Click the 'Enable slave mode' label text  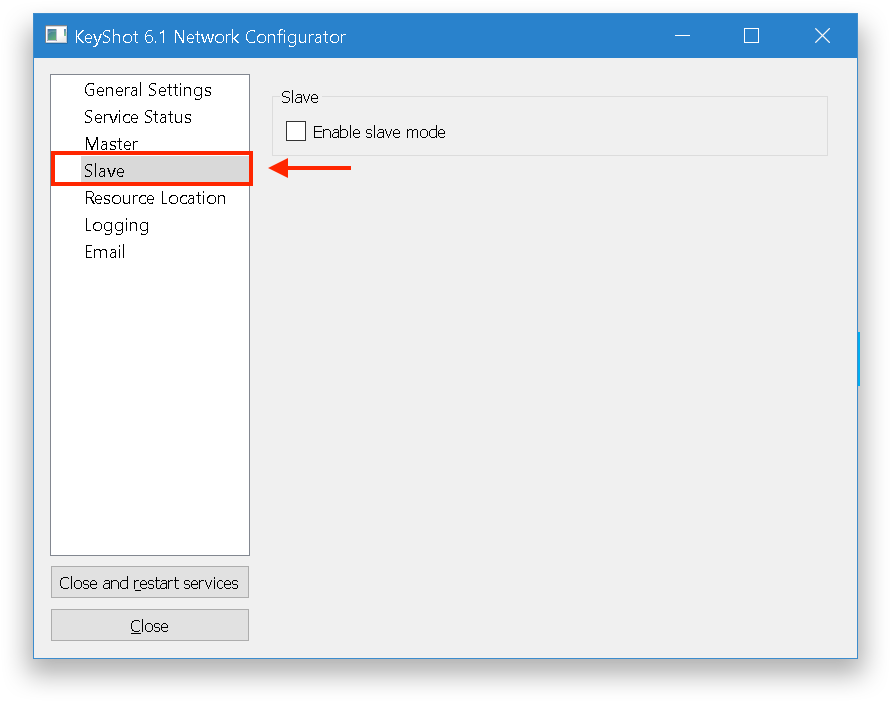(x=379, y=132)
